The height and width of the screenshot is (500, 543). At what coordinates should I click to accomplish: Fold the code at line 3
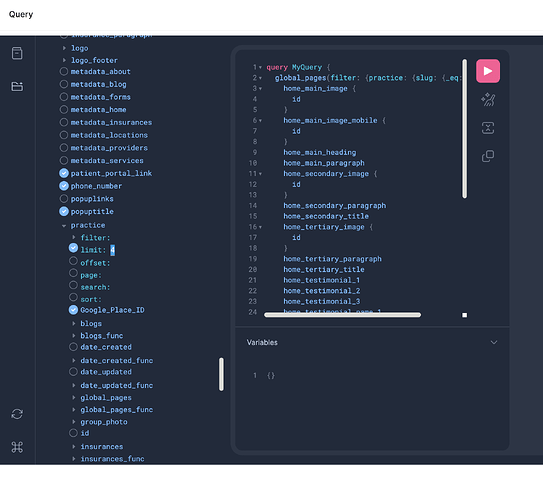click(260, 89)
